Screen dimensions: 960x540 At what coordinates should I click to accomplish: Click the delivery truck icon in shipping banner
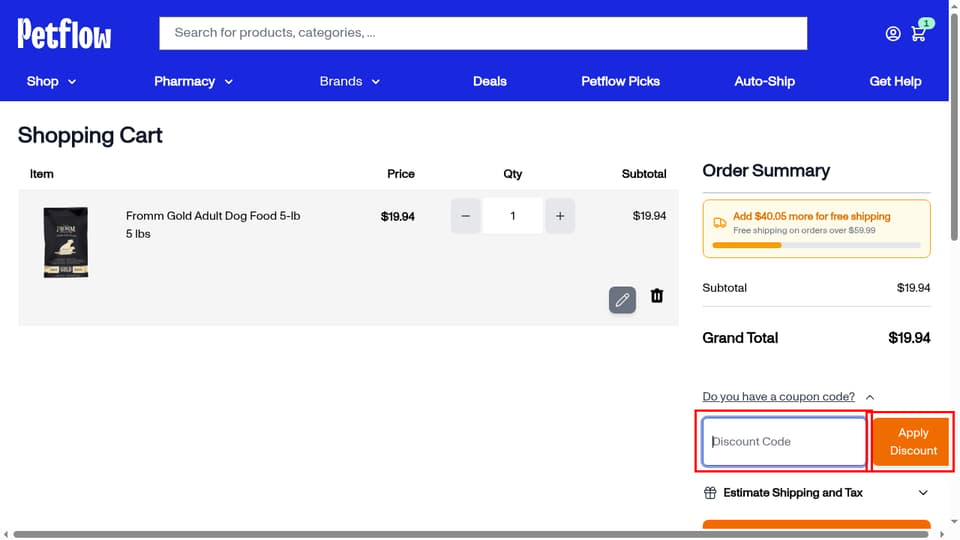[x=720, y=223]
